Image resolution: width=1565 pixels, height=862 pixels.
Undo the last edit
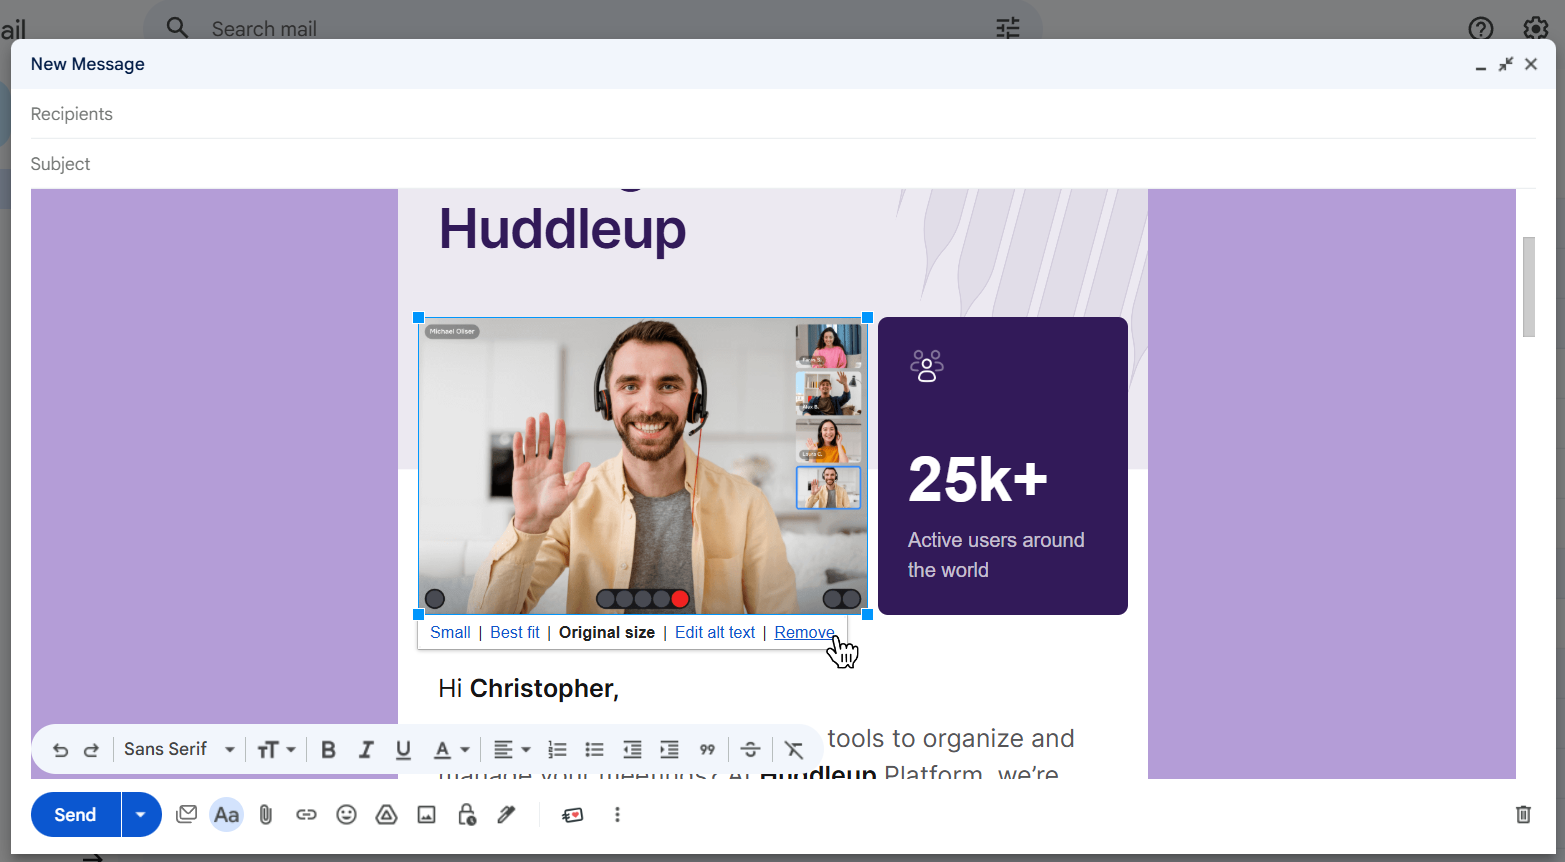tap(60, 750)
